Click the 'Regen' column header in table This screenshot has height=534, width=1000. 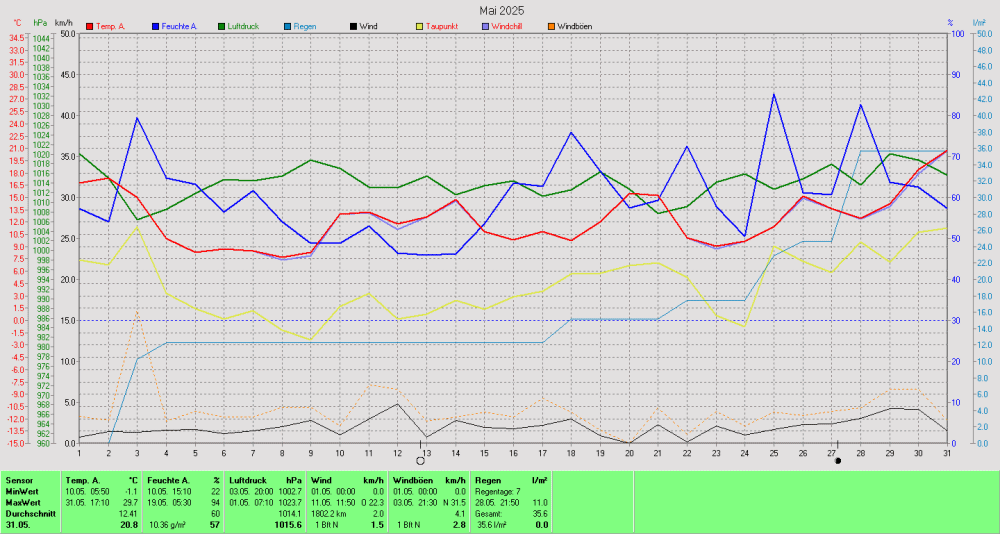tap(488, 480)
